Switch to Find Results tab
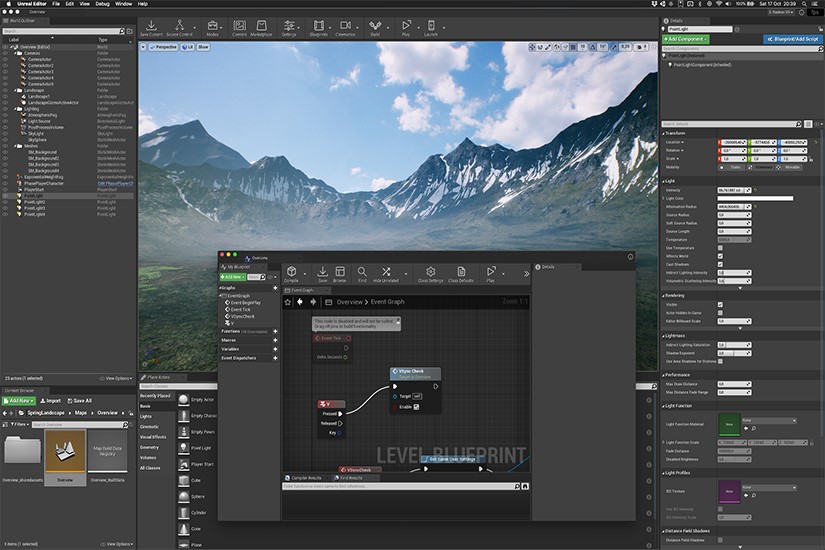Image resolution: width=825 pixels, height=550 pixels. pyautogui.click(x=349, y=478)
